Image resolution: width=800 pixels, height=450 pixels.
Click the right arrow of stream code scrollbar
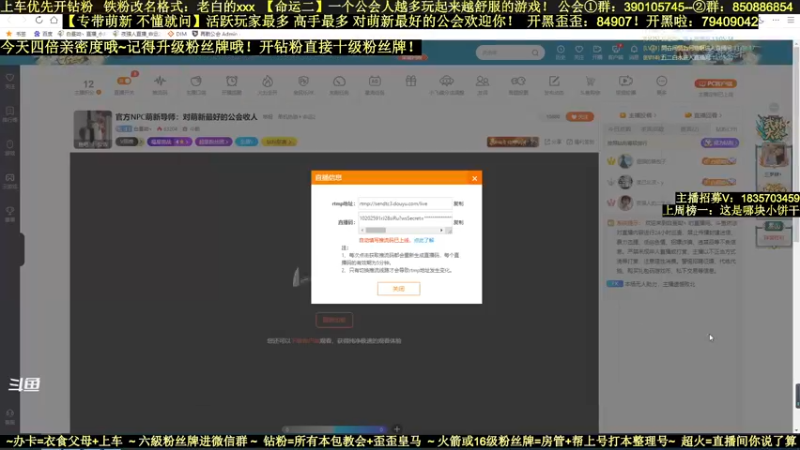[441, 231]
